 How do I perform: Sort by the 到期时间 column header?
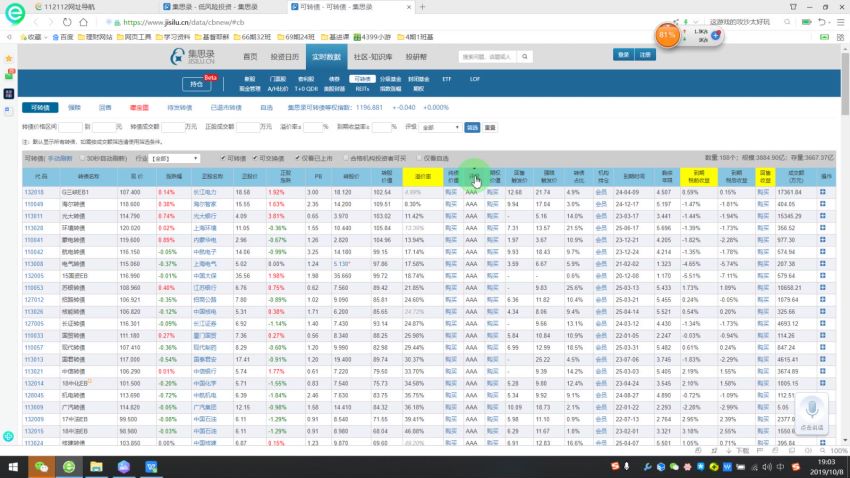(634, 177)
